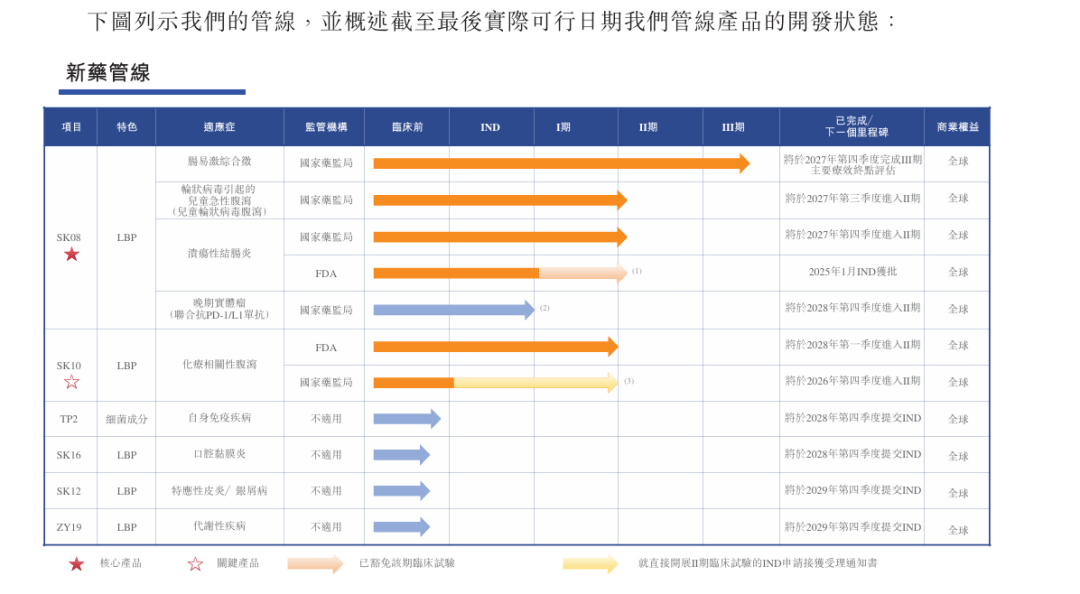1080x594 pixels.
Task: Click the faded orange arrow beside 已豁免該期臨床試驗
Action: tap(315, 564)
